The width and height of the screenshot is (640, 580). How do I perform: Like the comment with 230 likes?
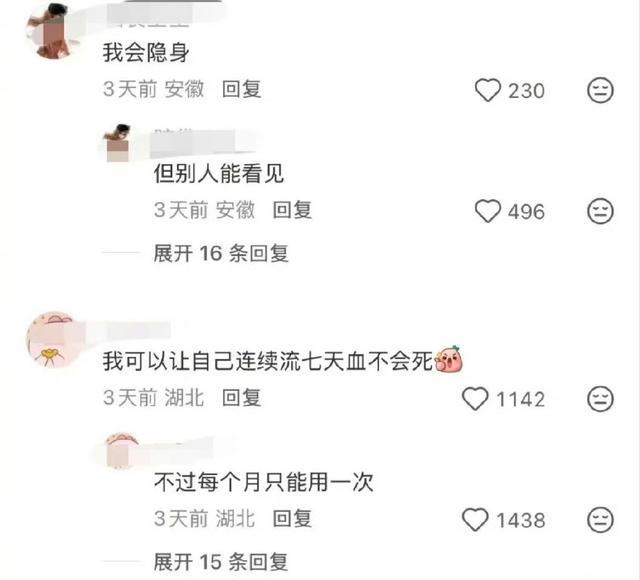click(x=488, y=90)
